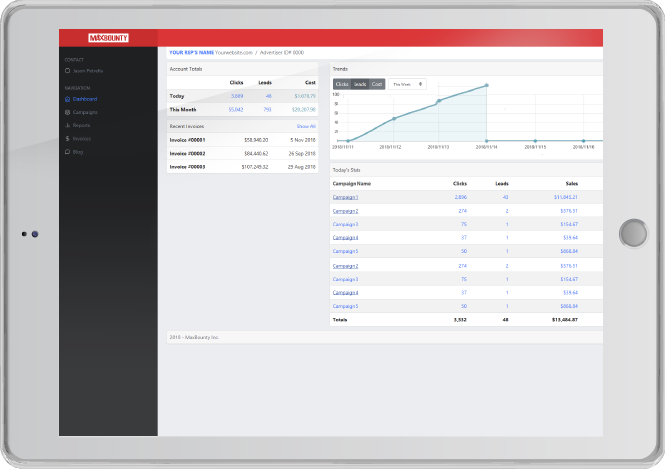The width and height of the screenshot is (665, 469).
Task: Open the This Week time range dropdown
Action: [408, 84]
